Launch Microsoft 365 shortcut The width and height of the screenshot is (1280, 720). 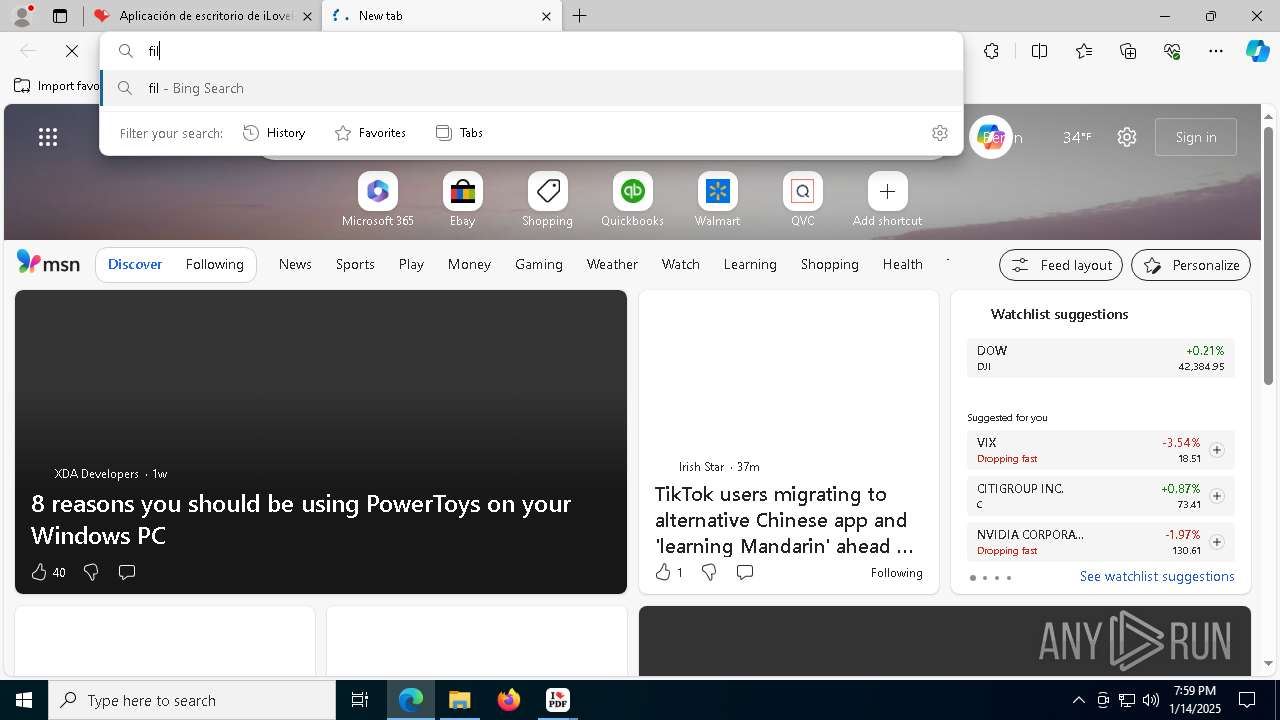[378, 200]
